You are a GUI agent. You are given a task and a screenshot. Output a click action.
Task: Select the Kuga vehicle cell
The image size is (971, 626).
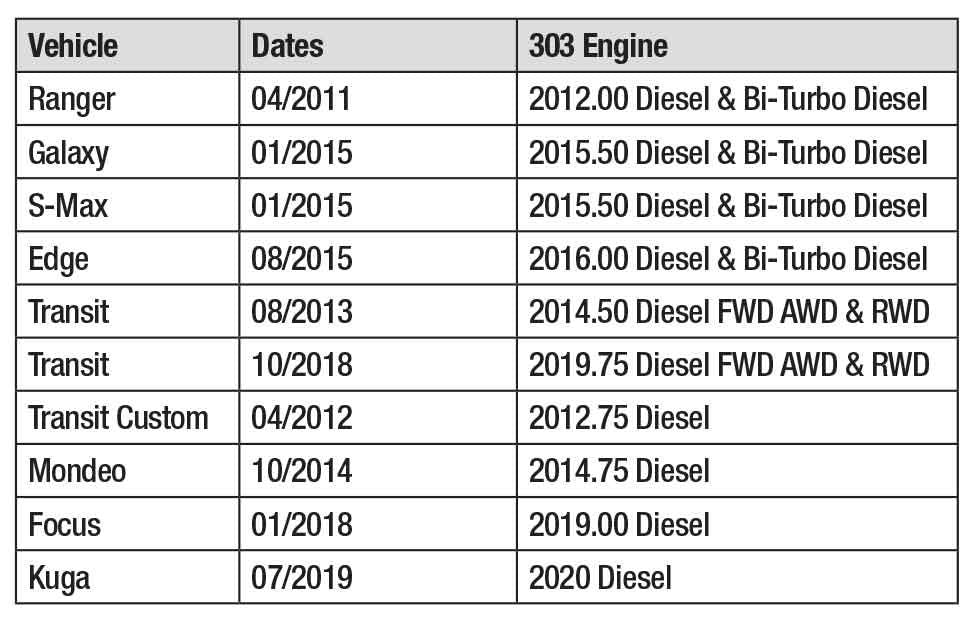(59, 576)
